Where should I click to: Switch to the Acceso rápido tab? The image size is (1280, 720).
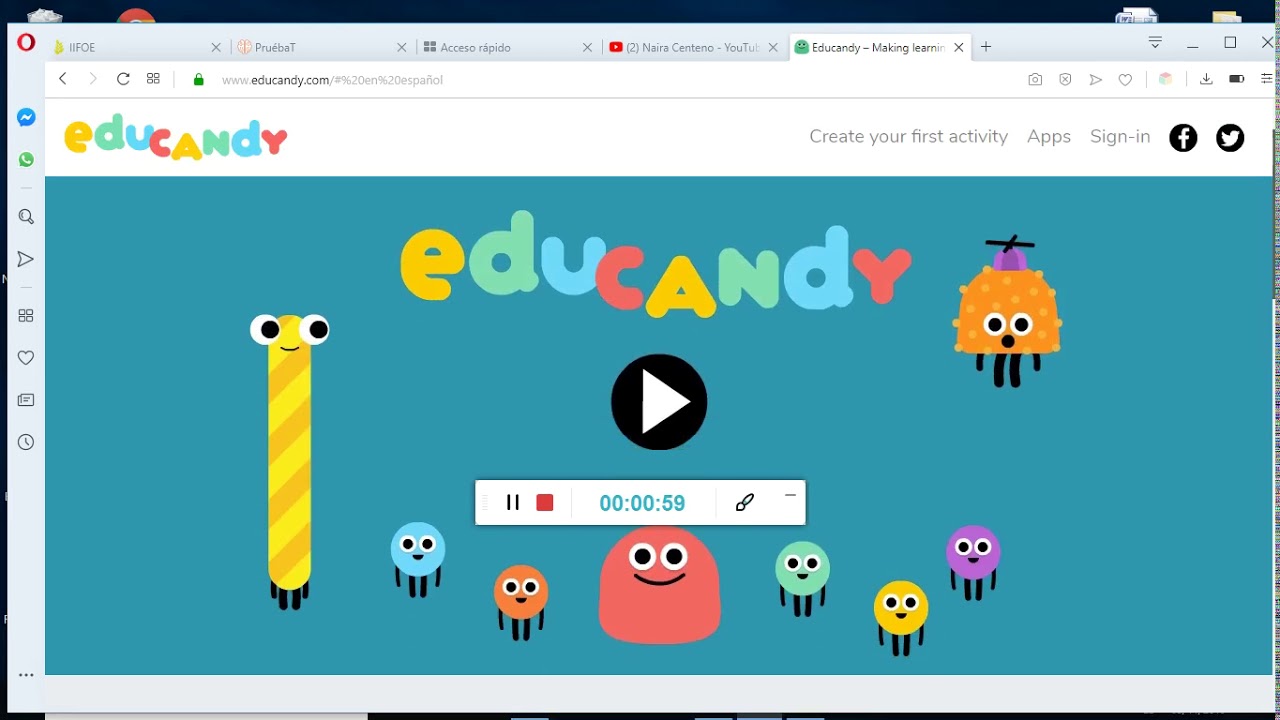pos(509,47)
